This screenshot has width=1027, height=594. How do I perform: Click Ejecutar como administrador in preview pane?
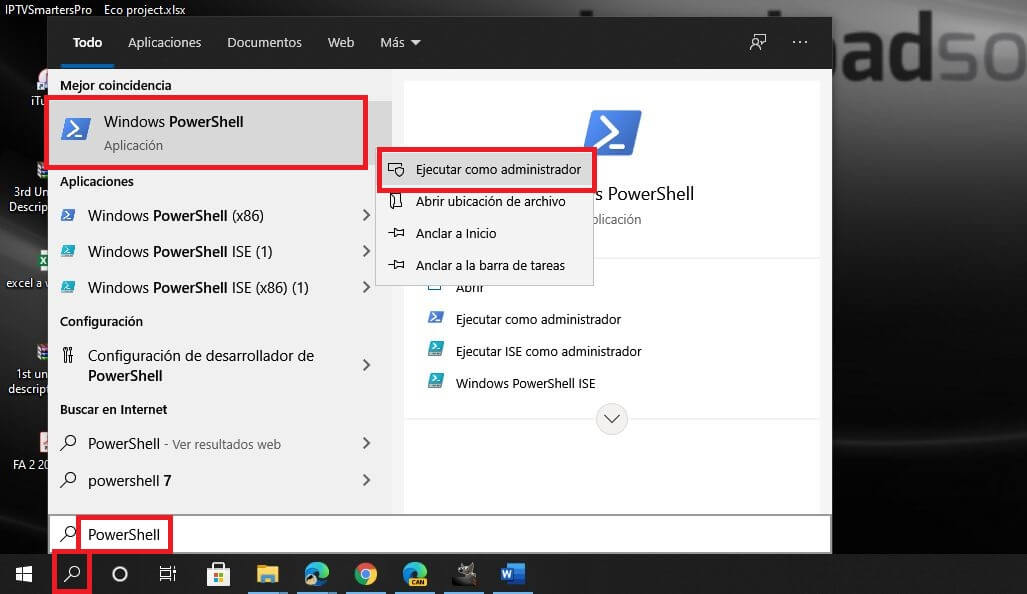click(x=538, y=320)
